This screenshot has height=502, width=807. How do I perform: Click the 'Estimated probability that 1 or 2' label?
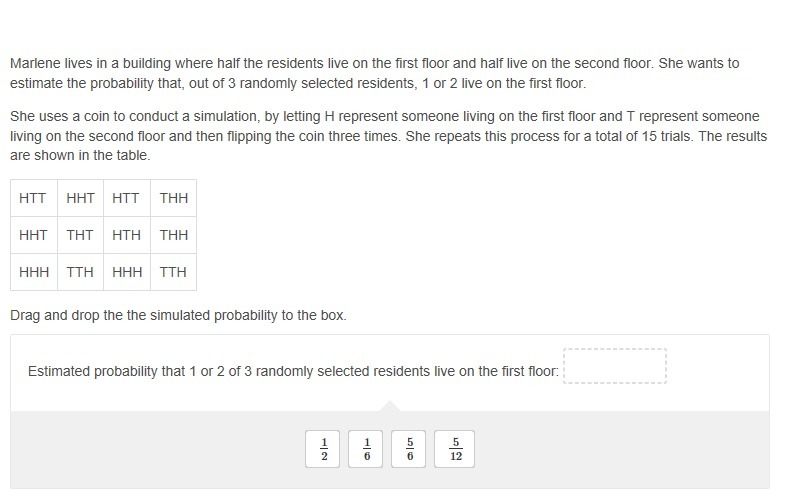click(x=293, y=371)
